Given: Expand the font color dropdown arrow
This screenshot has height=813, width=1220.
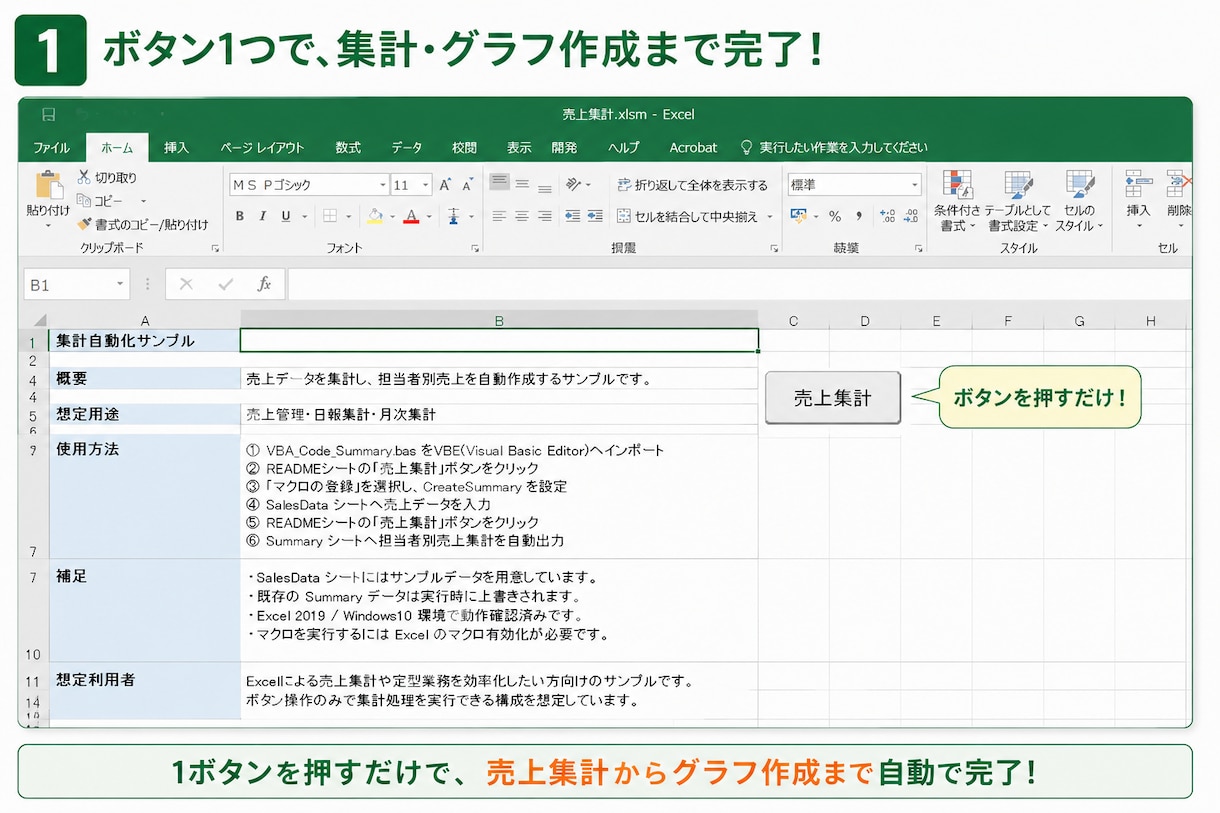Looking at the screenshot, I should (x=429, y=216).
